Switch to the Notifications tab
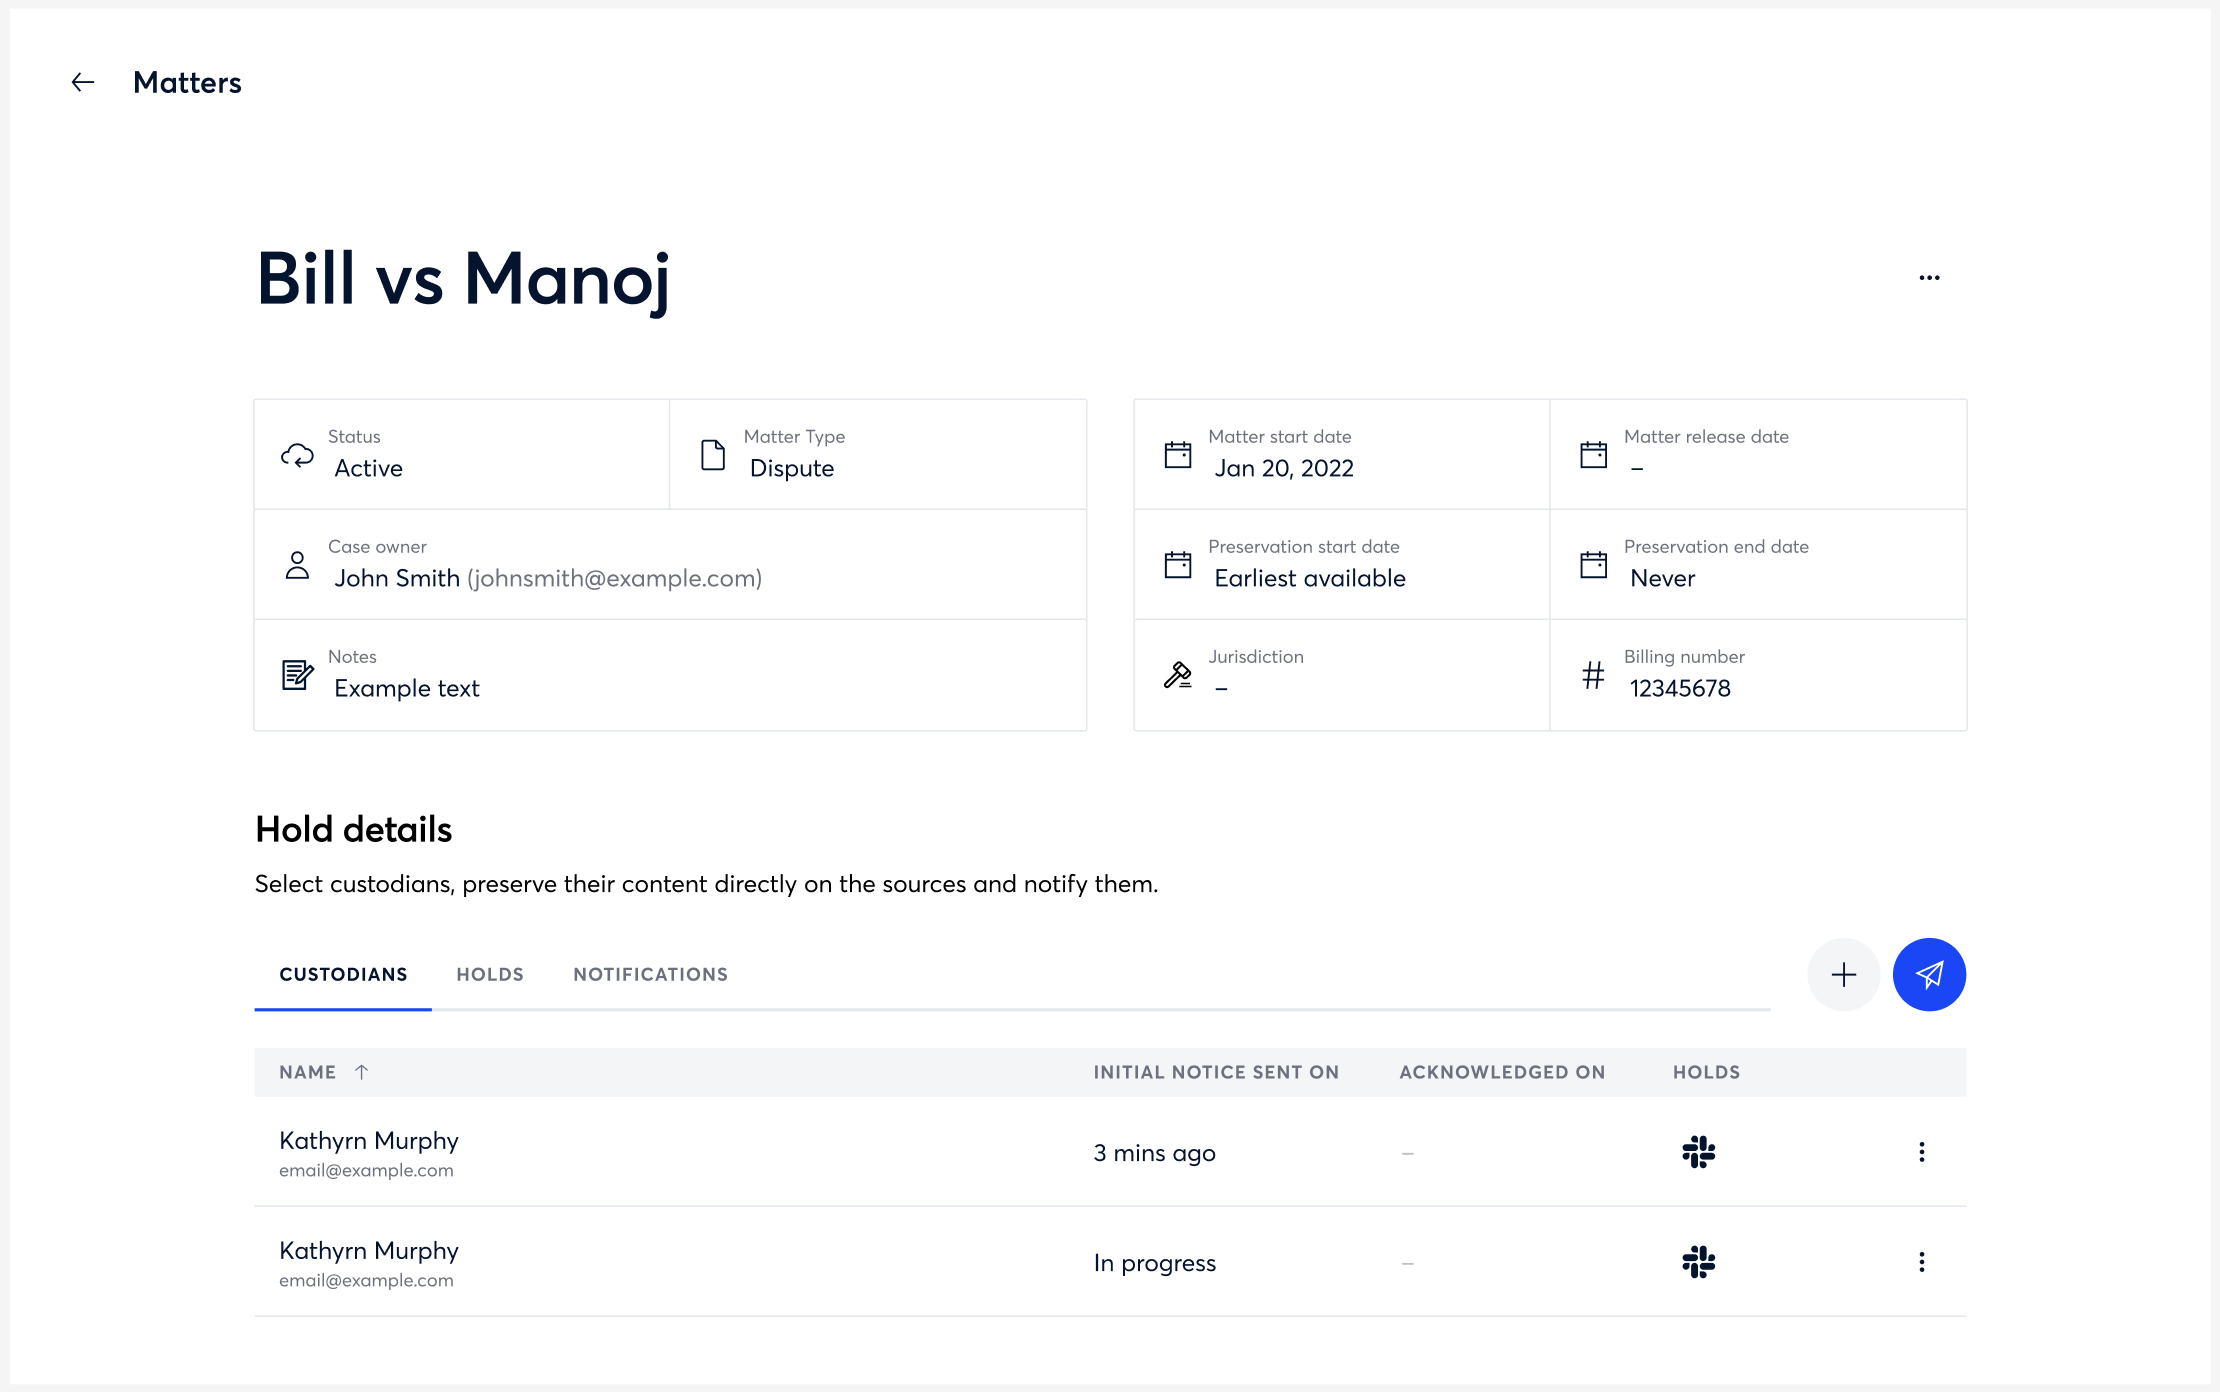The image size is (2220, 1392). click(x=650, y=974)
